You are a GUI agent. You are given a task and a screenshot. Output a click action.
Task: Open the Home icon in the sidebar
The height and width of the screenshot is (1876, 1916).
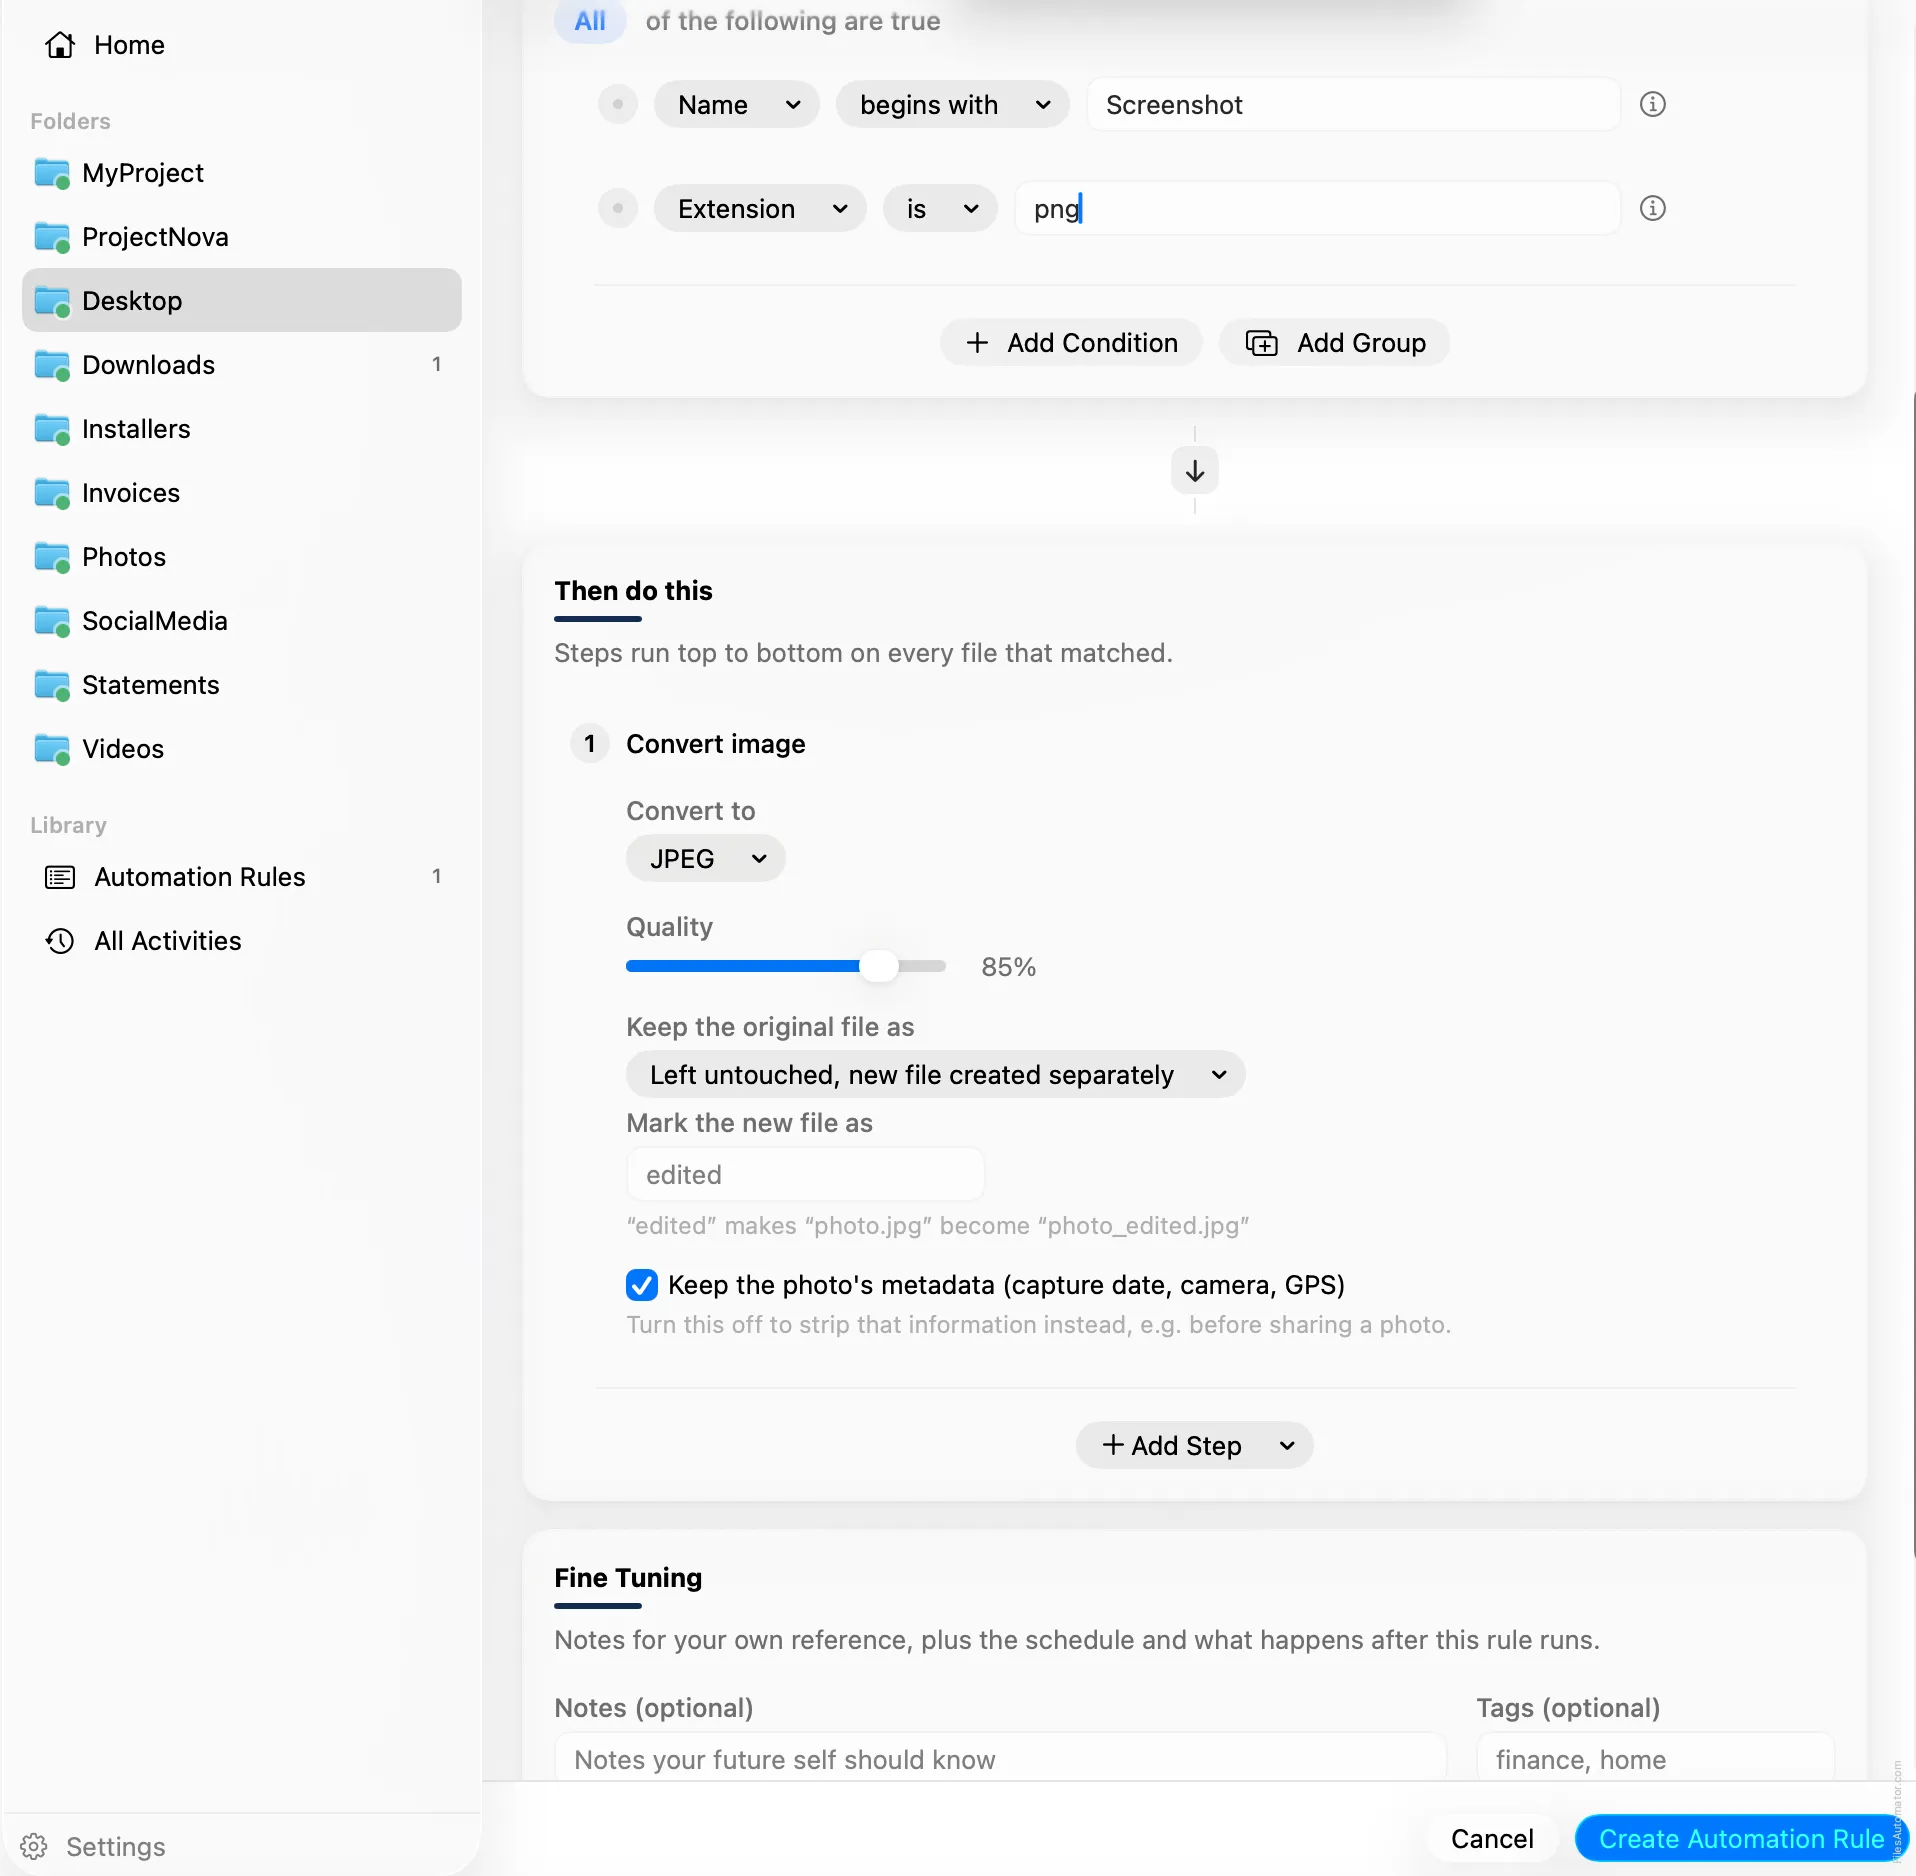tap(60, 45)
